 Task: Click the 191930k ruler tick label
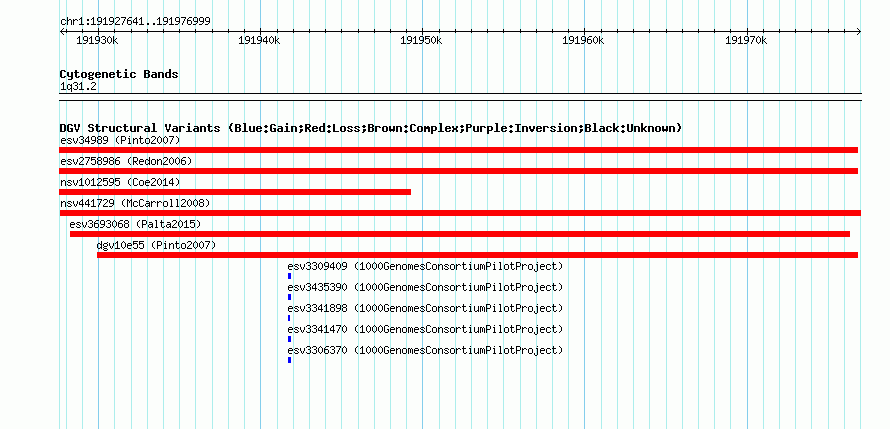coord(97,40)
